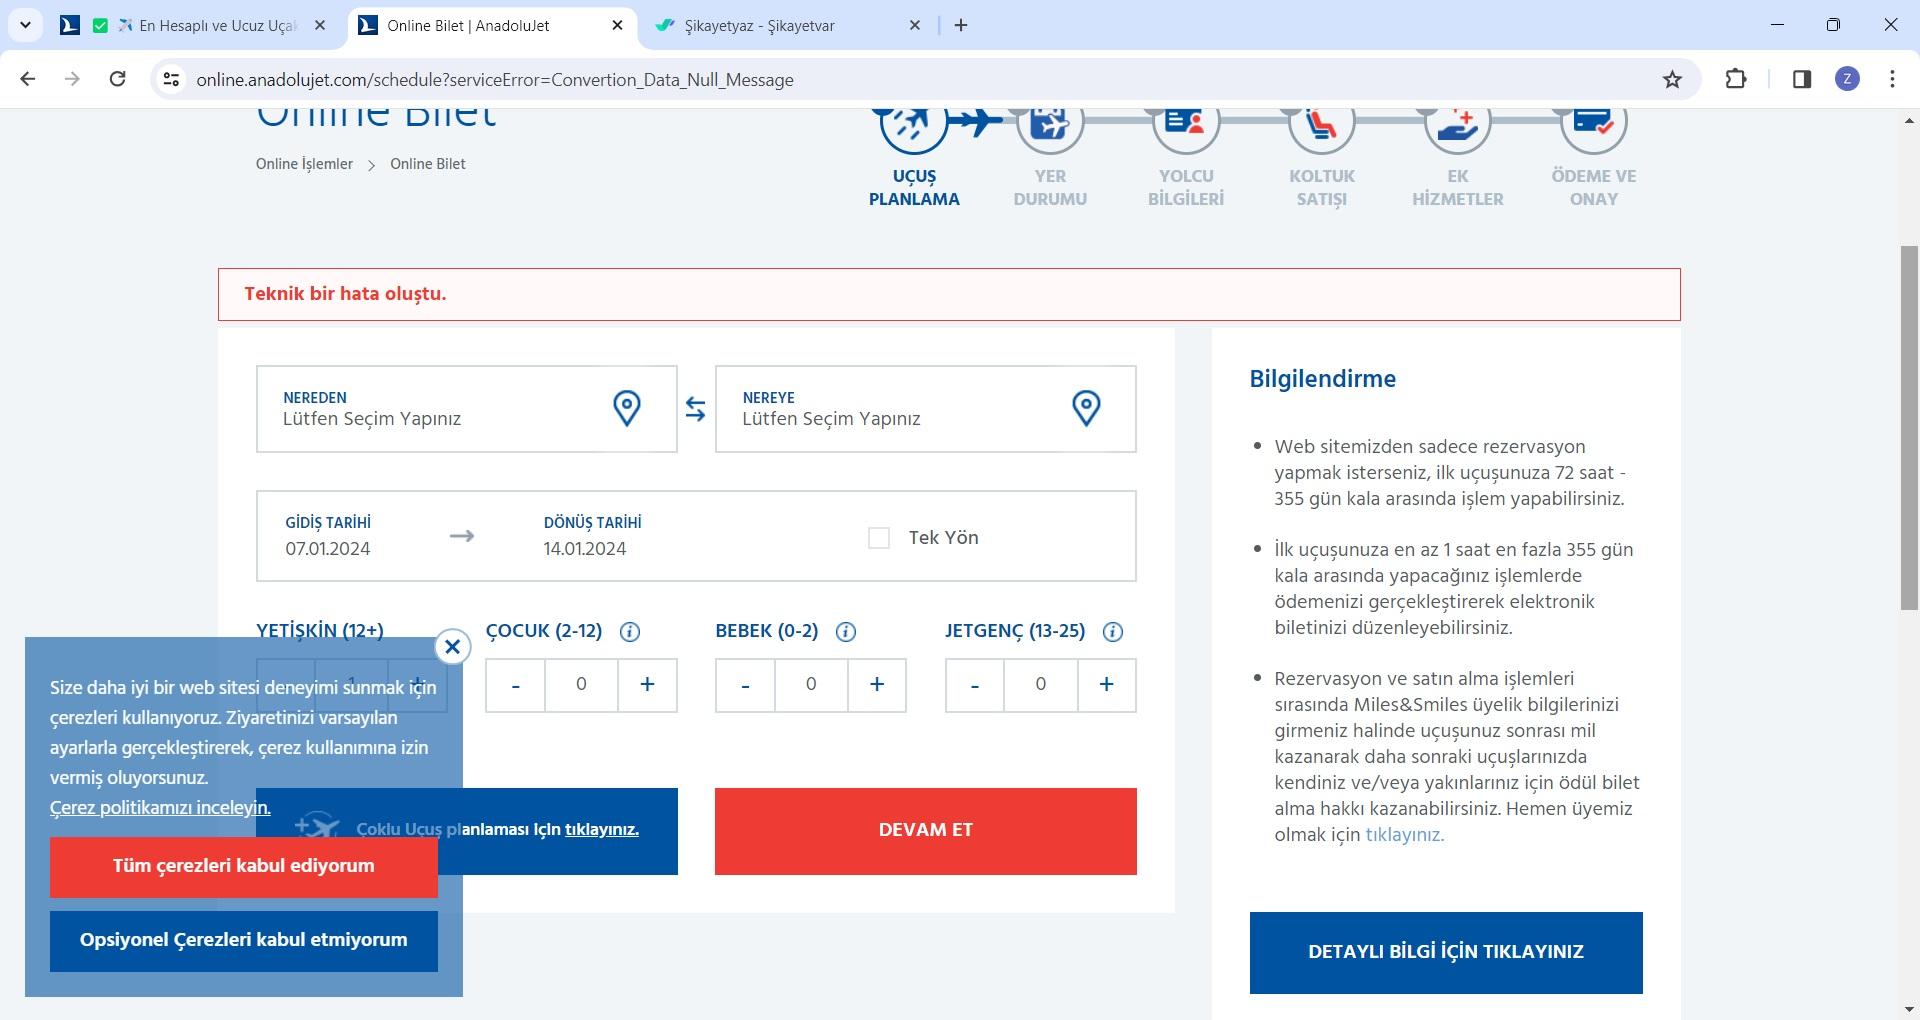Switch to the Şikayetyaz browser tab
The height and width of the screenshot is (1020, 1920).
click(780, 26)
